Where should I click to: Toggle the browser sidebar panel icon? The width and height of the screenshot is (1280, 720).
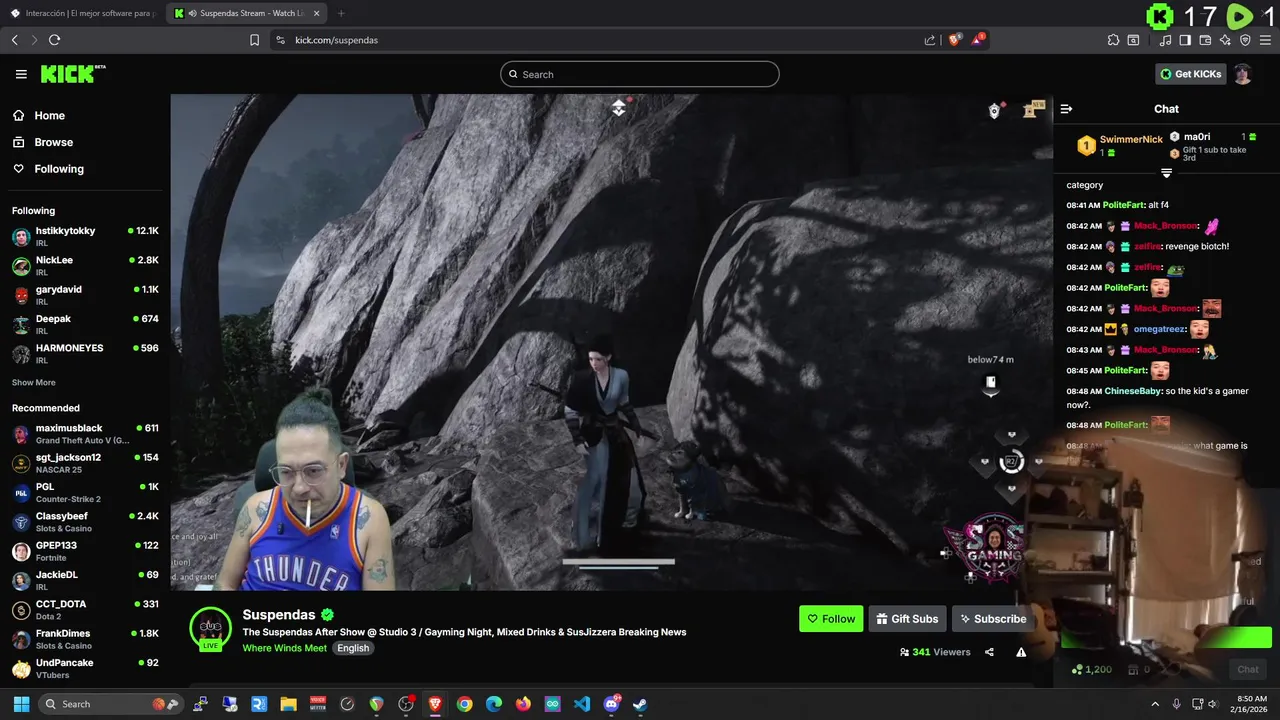(x=1185, y=40)
